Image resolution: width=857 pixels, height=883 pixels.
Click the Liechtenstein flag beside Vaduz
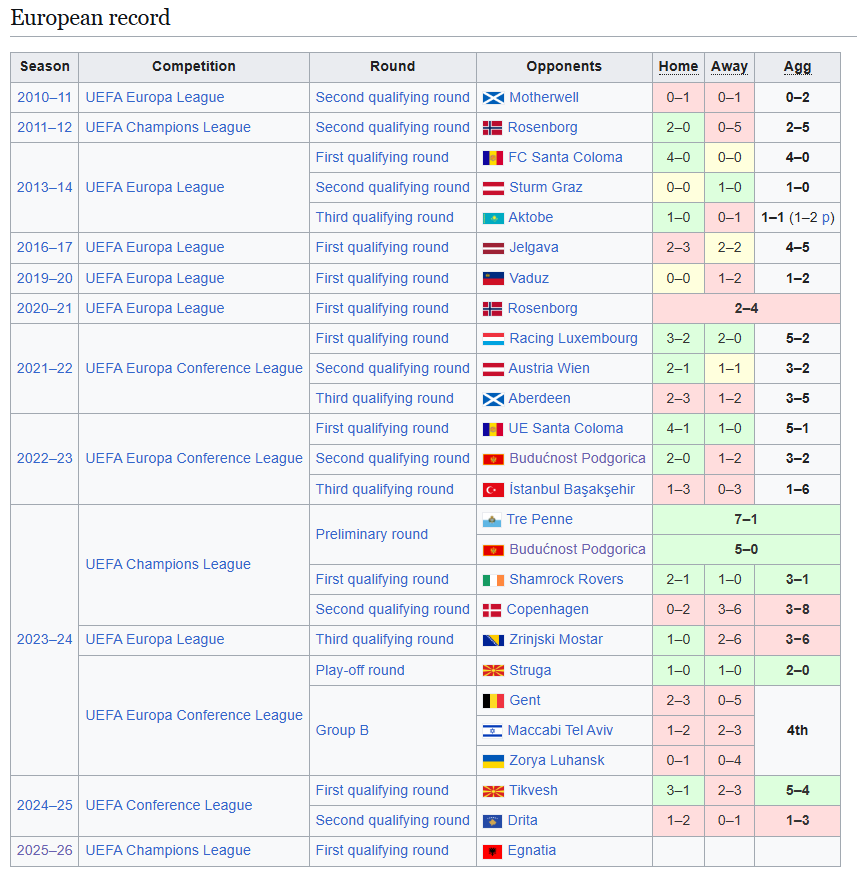click(493, 278)
